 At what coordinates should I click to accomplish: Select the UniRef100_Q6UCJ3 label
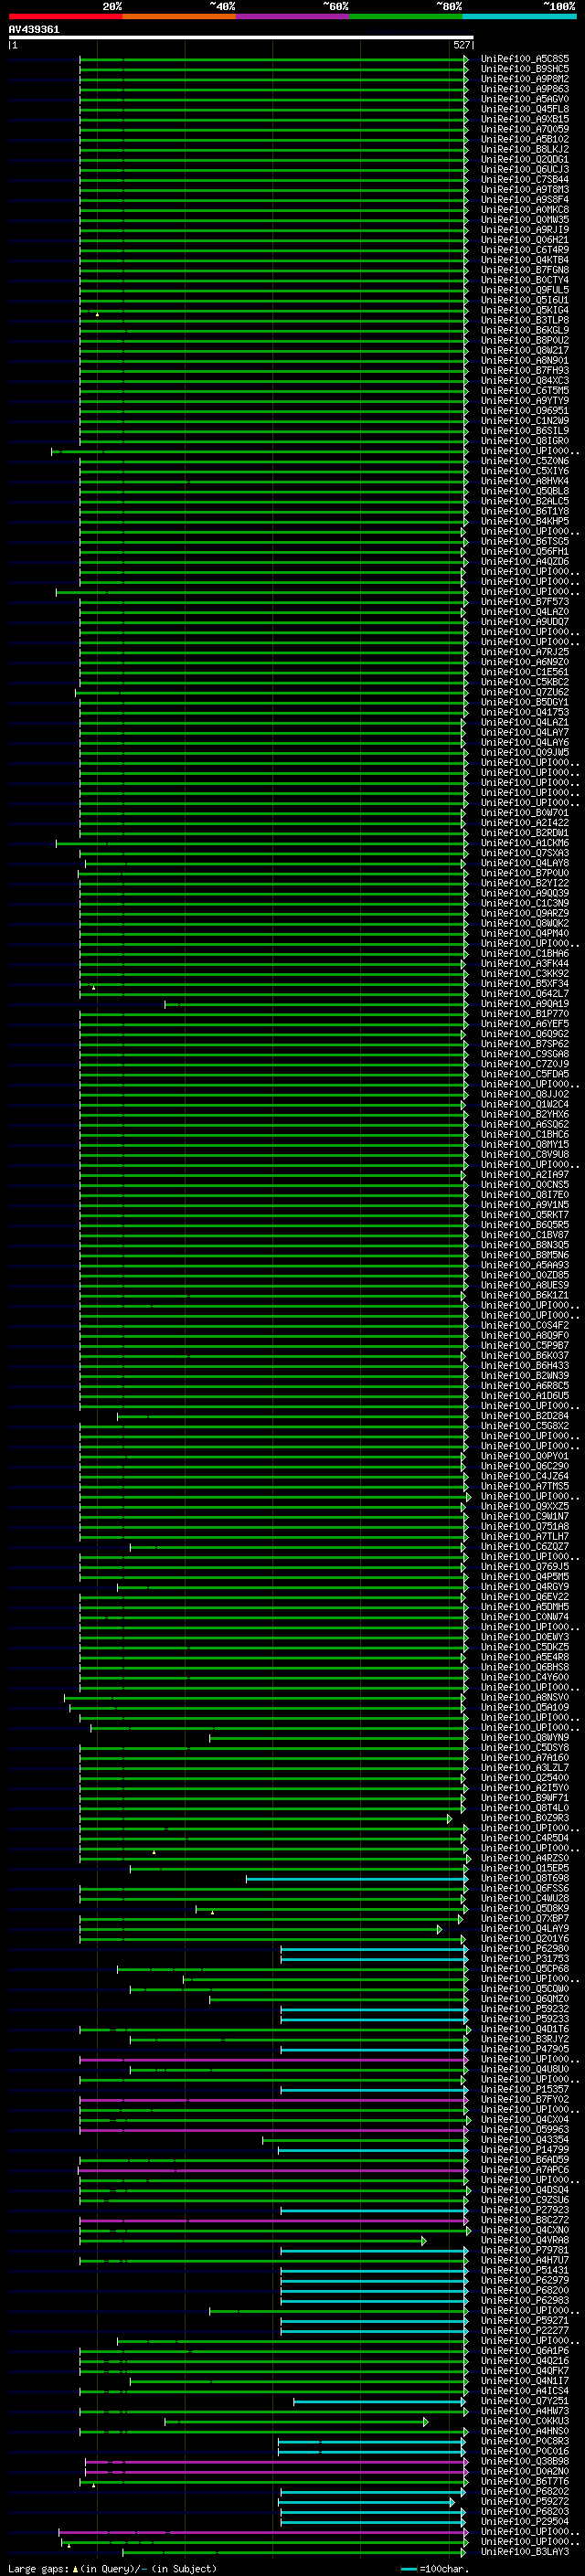525,170
